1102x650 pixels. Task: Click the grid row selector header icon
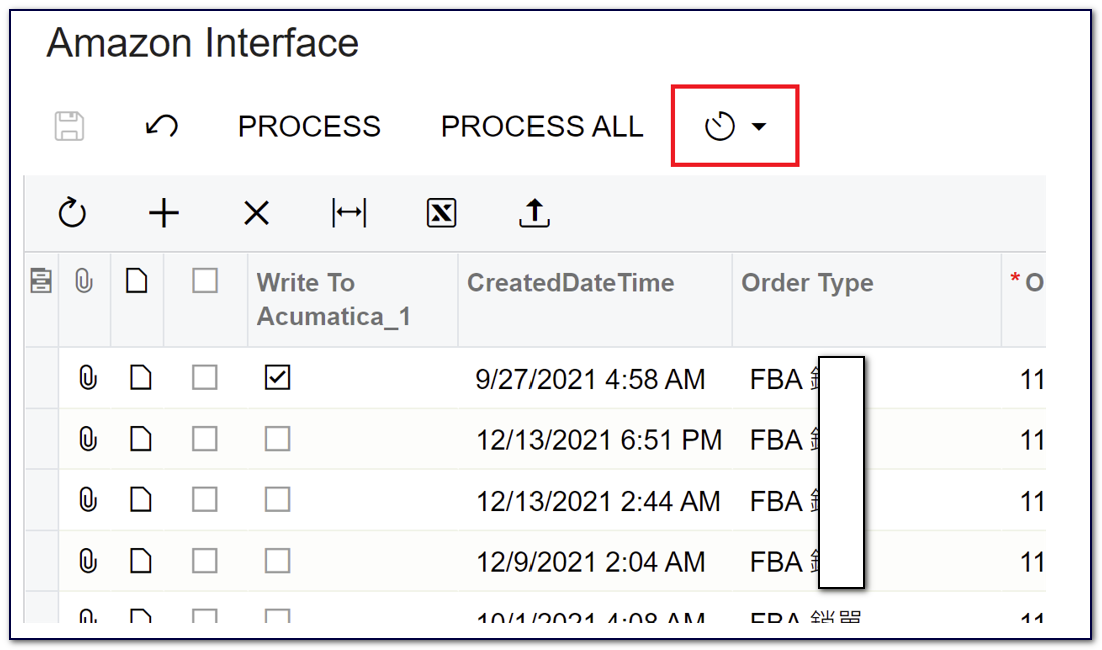pyautogui.click(x=41, y=280)
